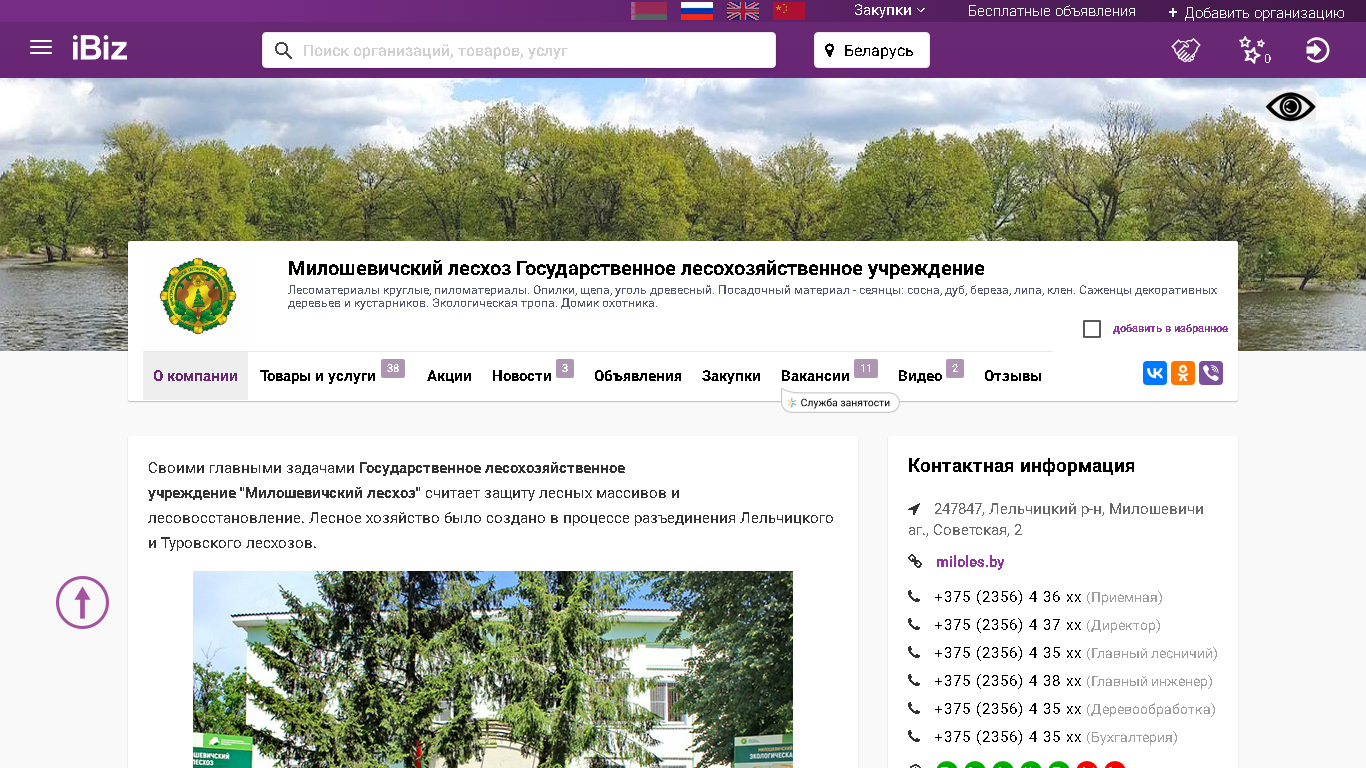Switch language to Belarusian flag

point(649,11)
